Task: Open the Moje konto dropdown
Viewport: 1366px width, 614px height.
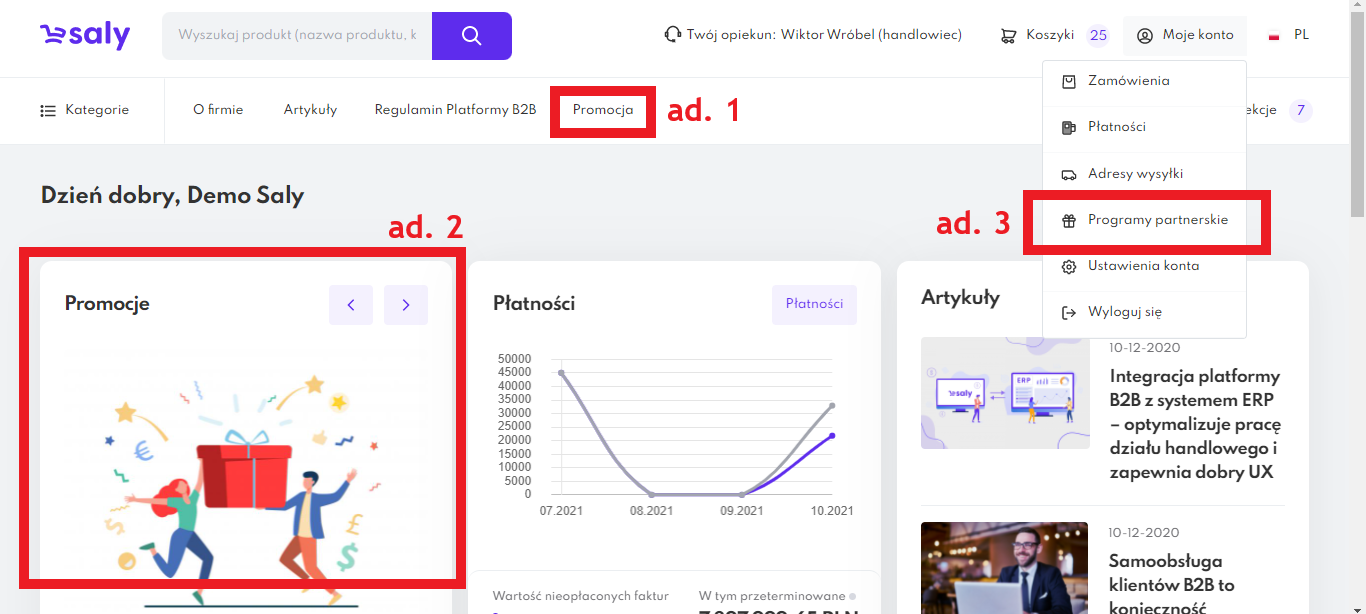Action: [x=1185, y=35]
